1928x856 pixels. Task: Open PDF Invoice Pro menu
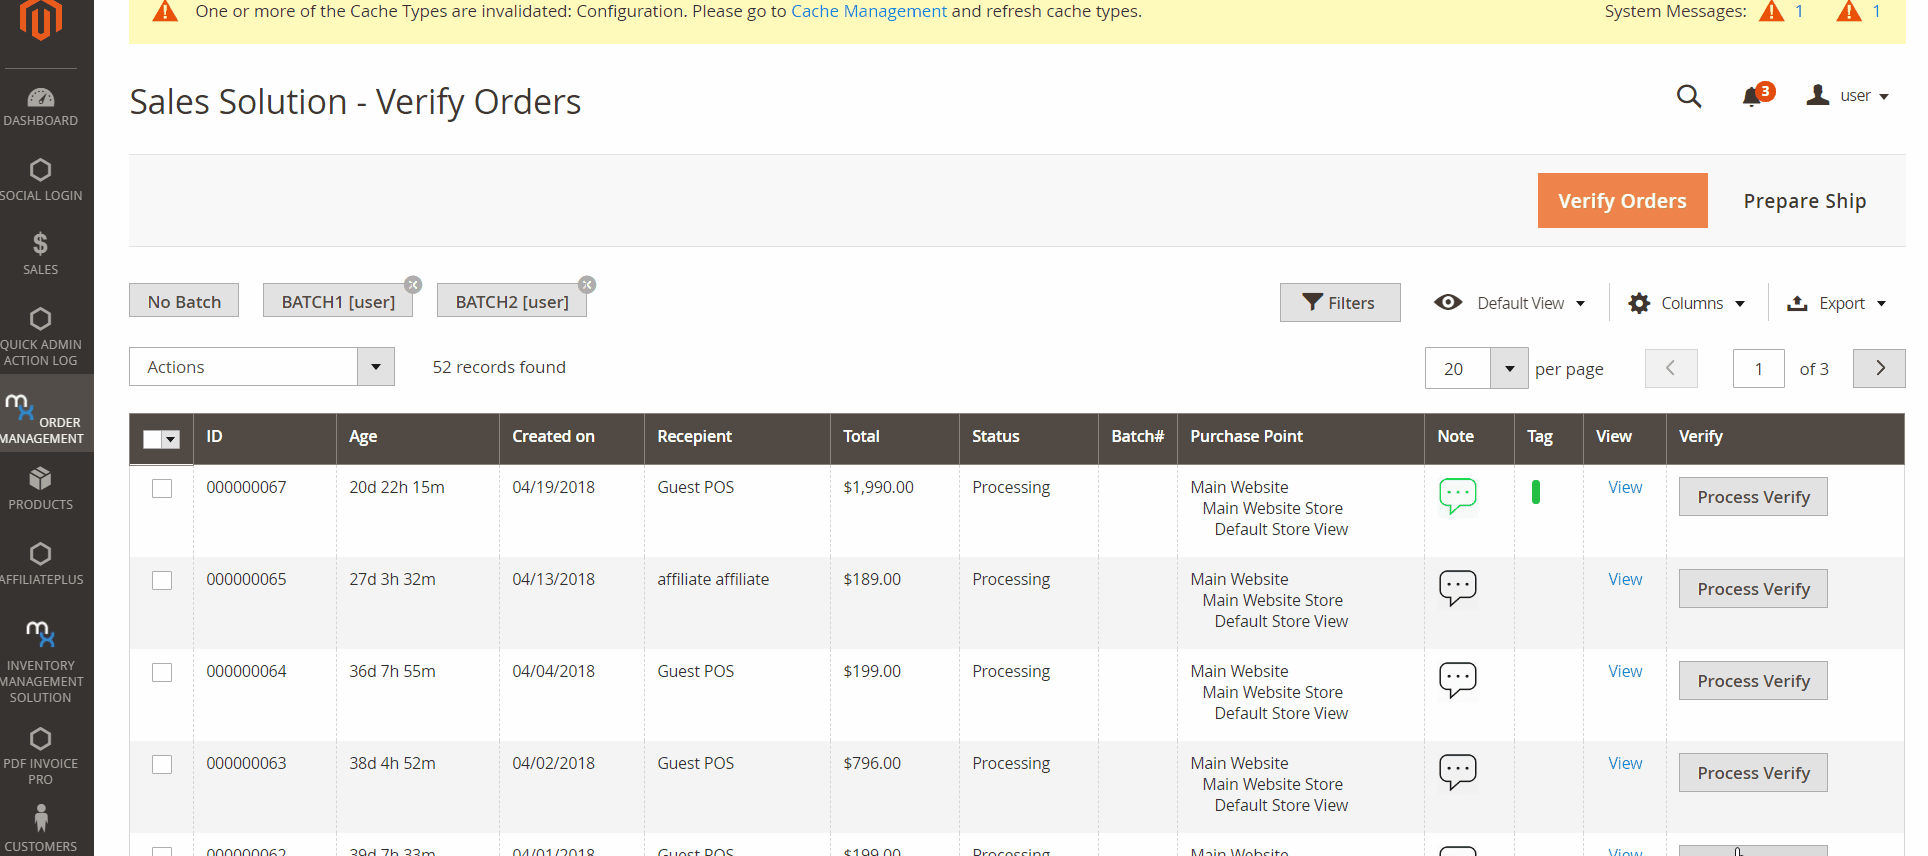pos(41,756)
